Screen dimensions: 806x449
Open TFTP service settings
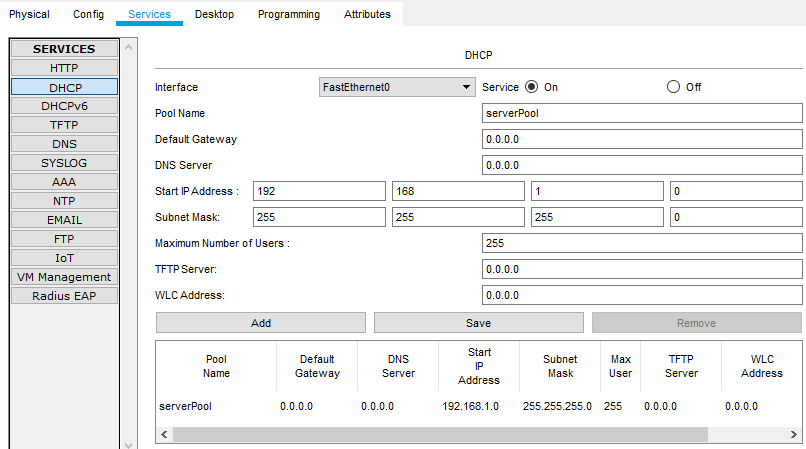pyautogui.click(x=64, y=125)
